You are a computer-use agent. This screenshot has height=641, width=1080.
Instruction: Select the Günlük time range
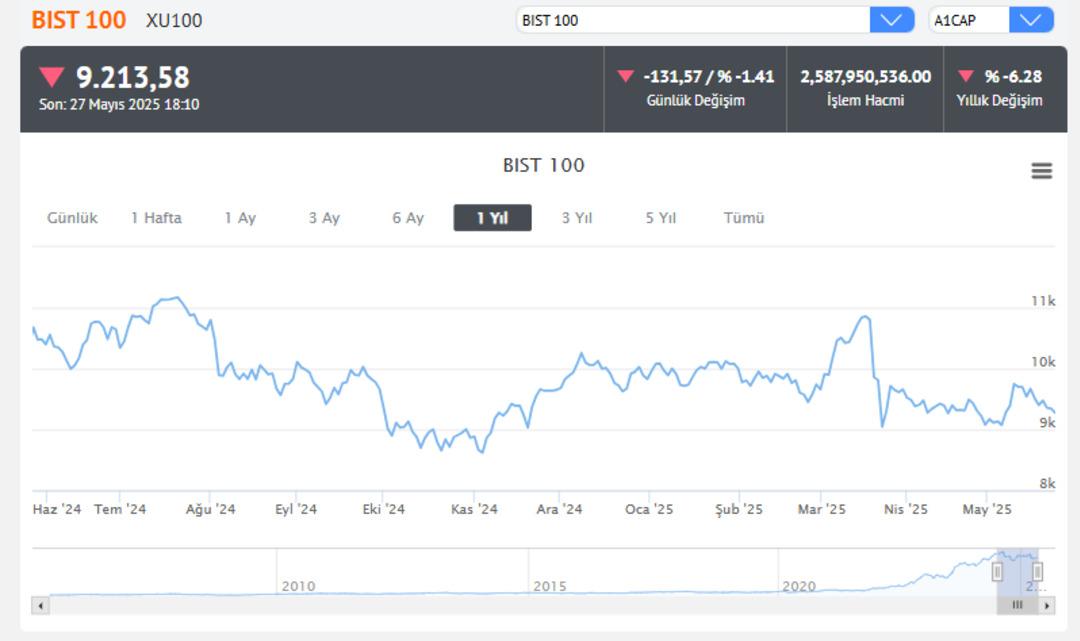pyautogui.click(x=72, y=218)
